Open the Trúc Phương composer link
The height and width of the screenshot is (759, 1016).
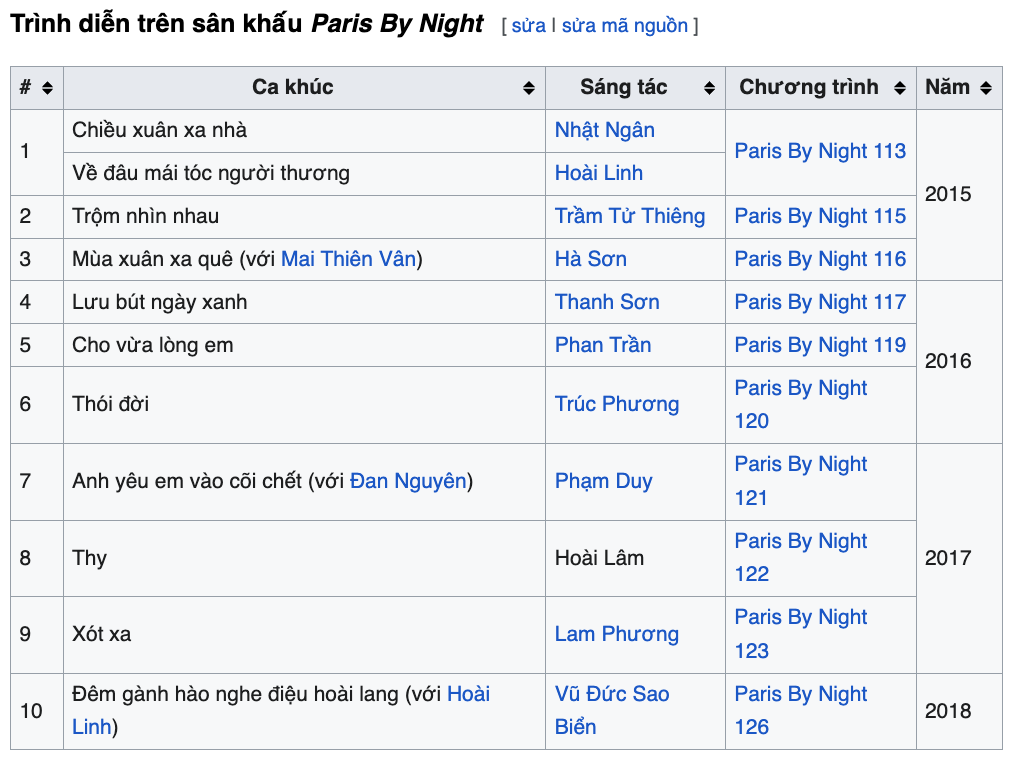coord(616,404)
